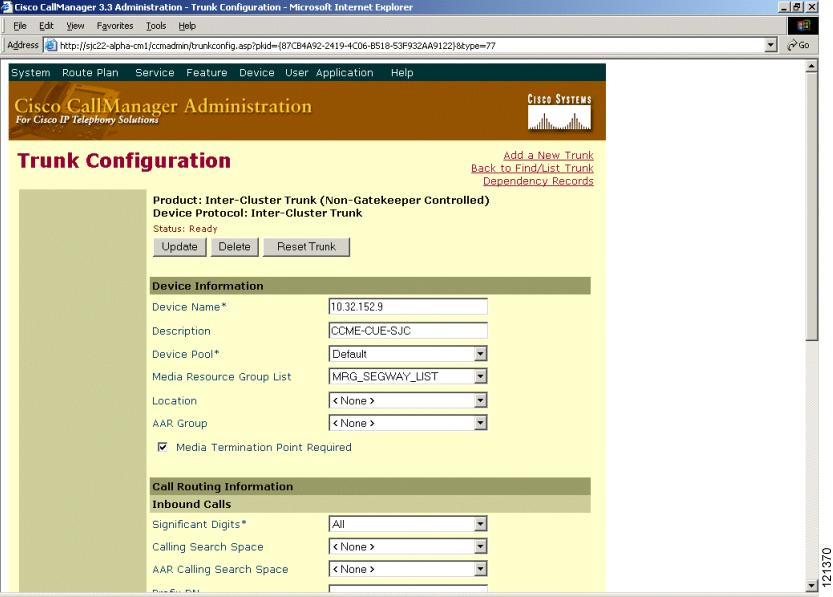
Task: Open the Internet Explorer Help menu
Action: pyautogui.click(x=187, y=26)
